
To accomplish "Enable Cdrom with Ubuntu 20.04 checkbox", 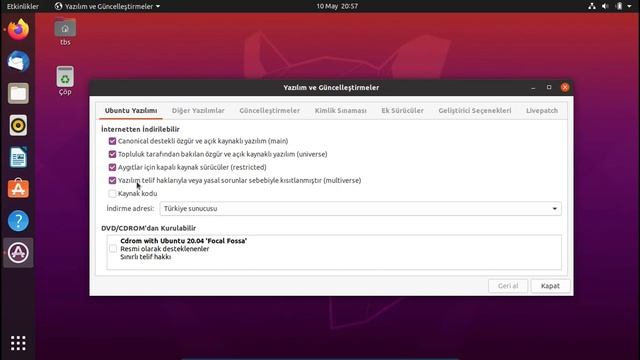I will [x=113, y=249].
